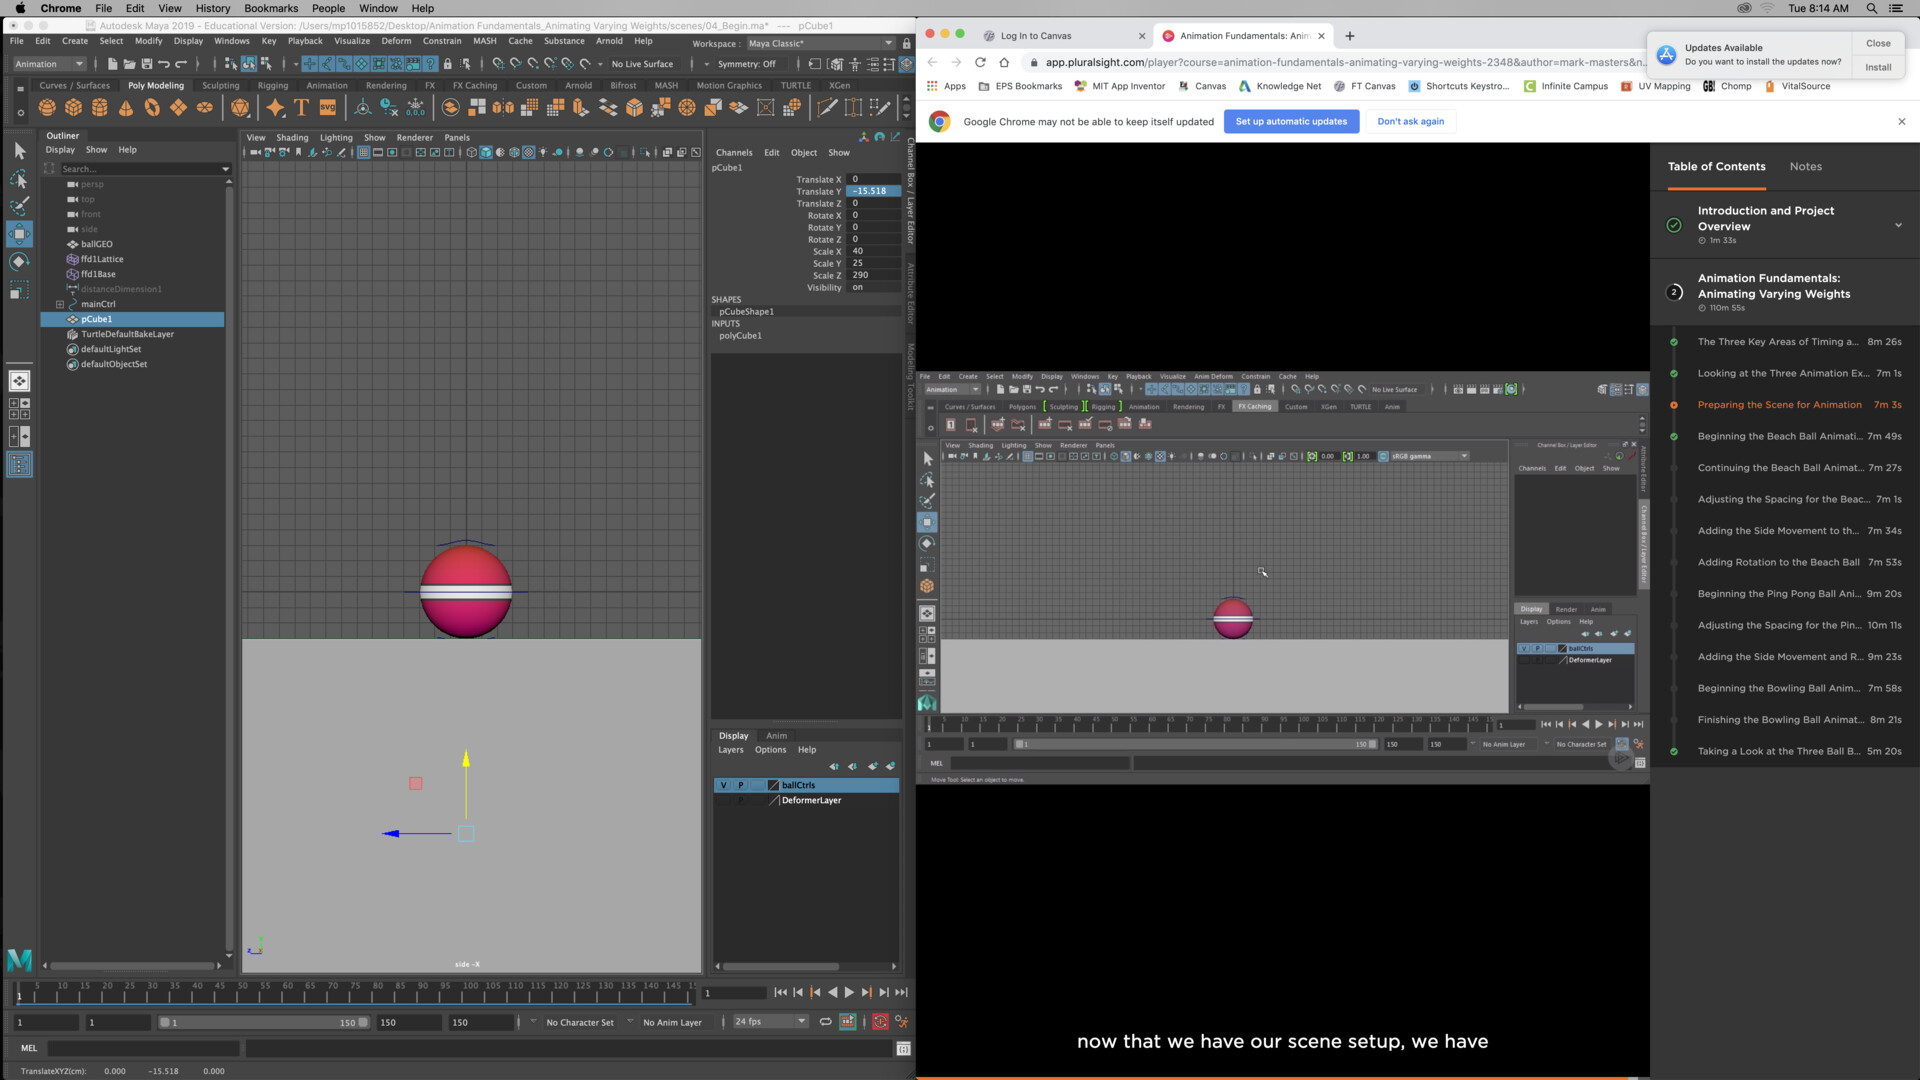Open the playblast icon near the timeline
This screenshot has height=1080, width=1920.
[x=848, y=1021]
